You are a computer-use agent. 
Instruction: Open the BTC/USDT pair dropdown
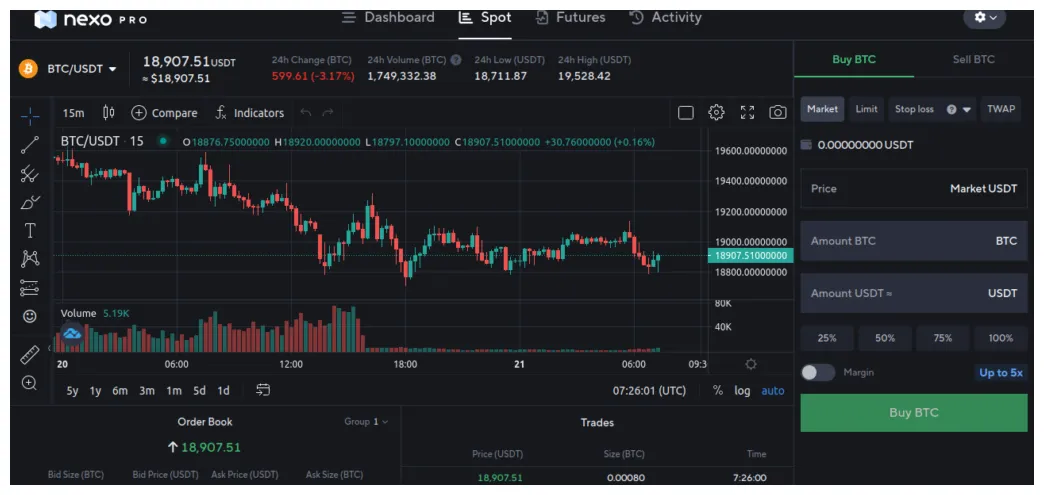[82, 69]
